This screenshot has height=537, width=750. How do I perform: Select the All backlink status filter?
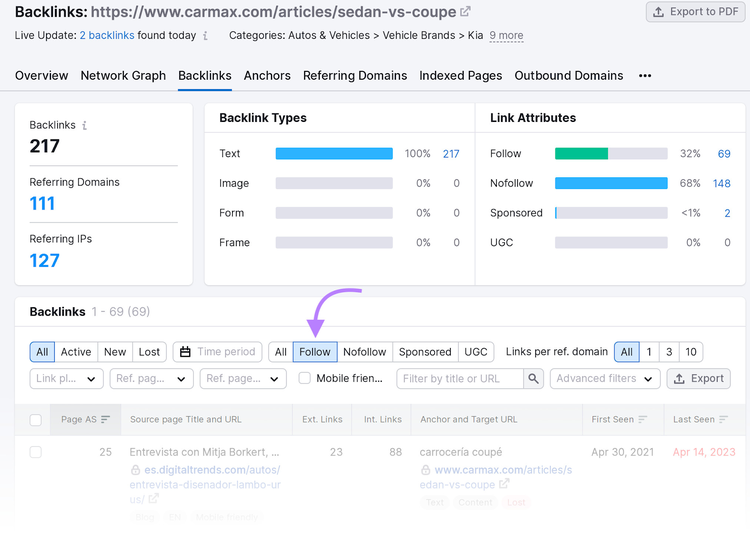click(42, 352)
